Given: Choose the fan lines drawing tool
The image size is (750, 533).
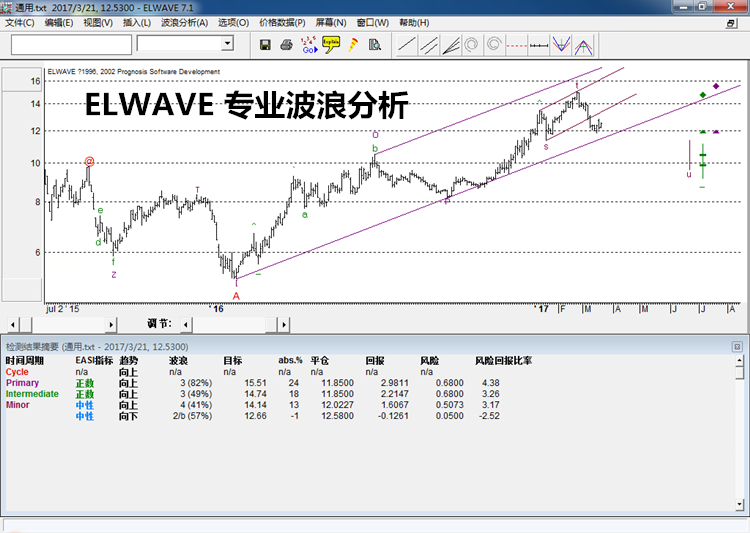Looking at the screenshot, I should [451, 44].
